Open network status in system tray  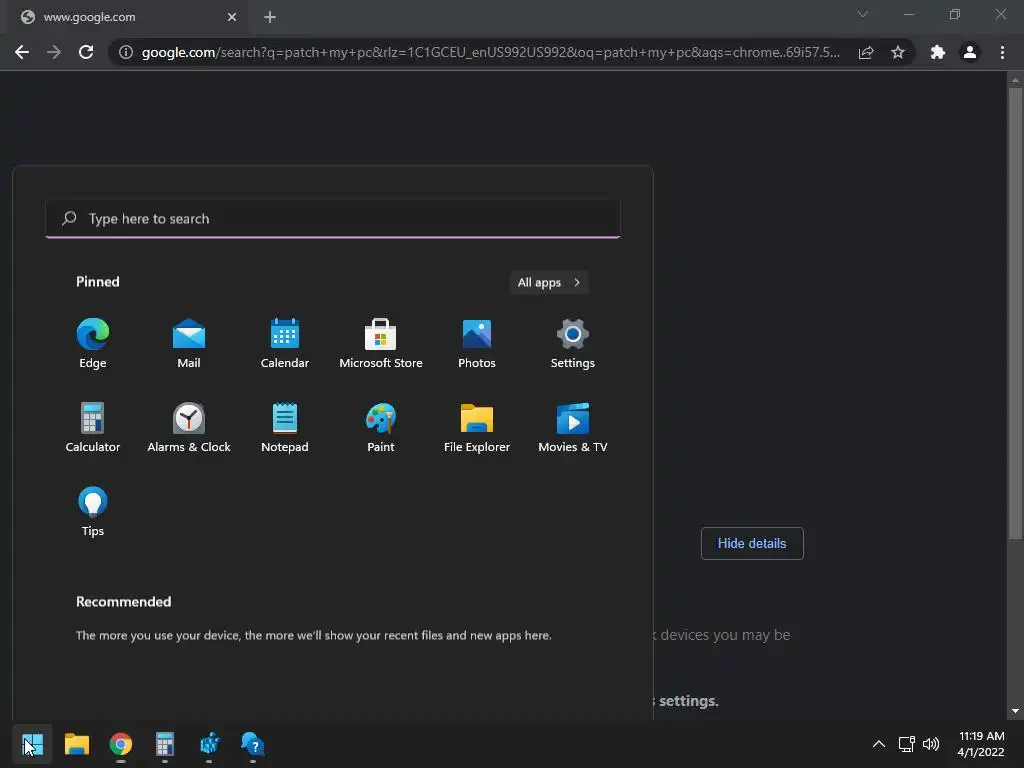(906, 744)
